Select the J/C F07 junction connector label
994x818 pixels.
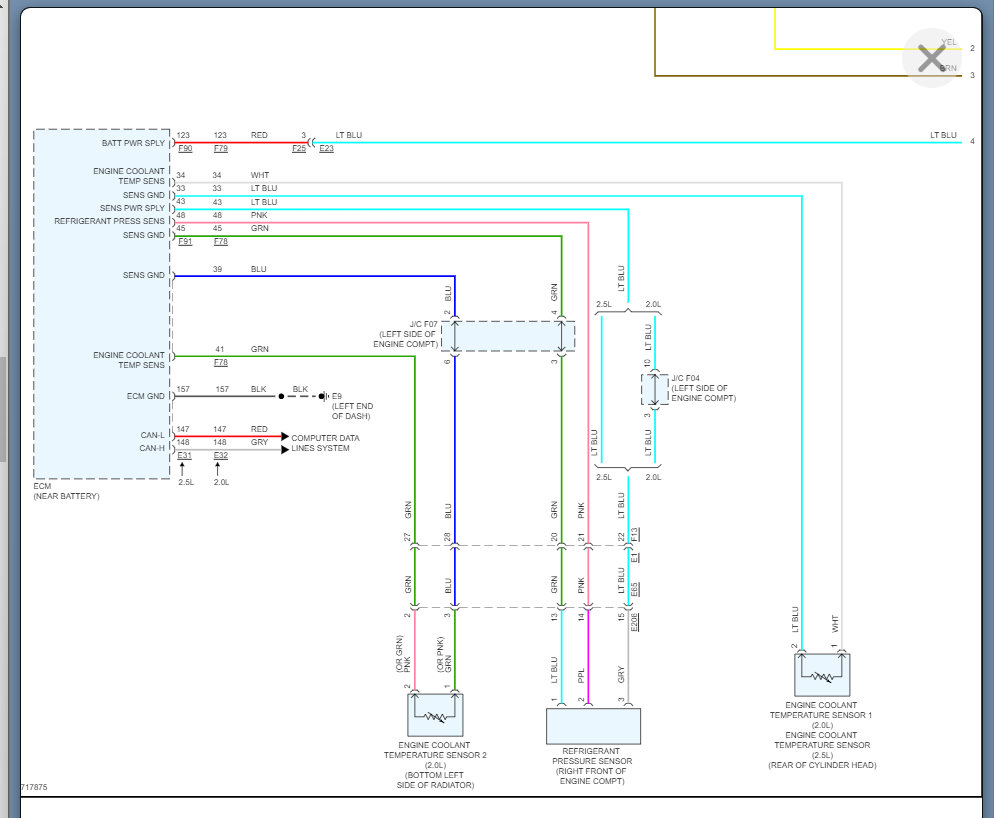406,334
